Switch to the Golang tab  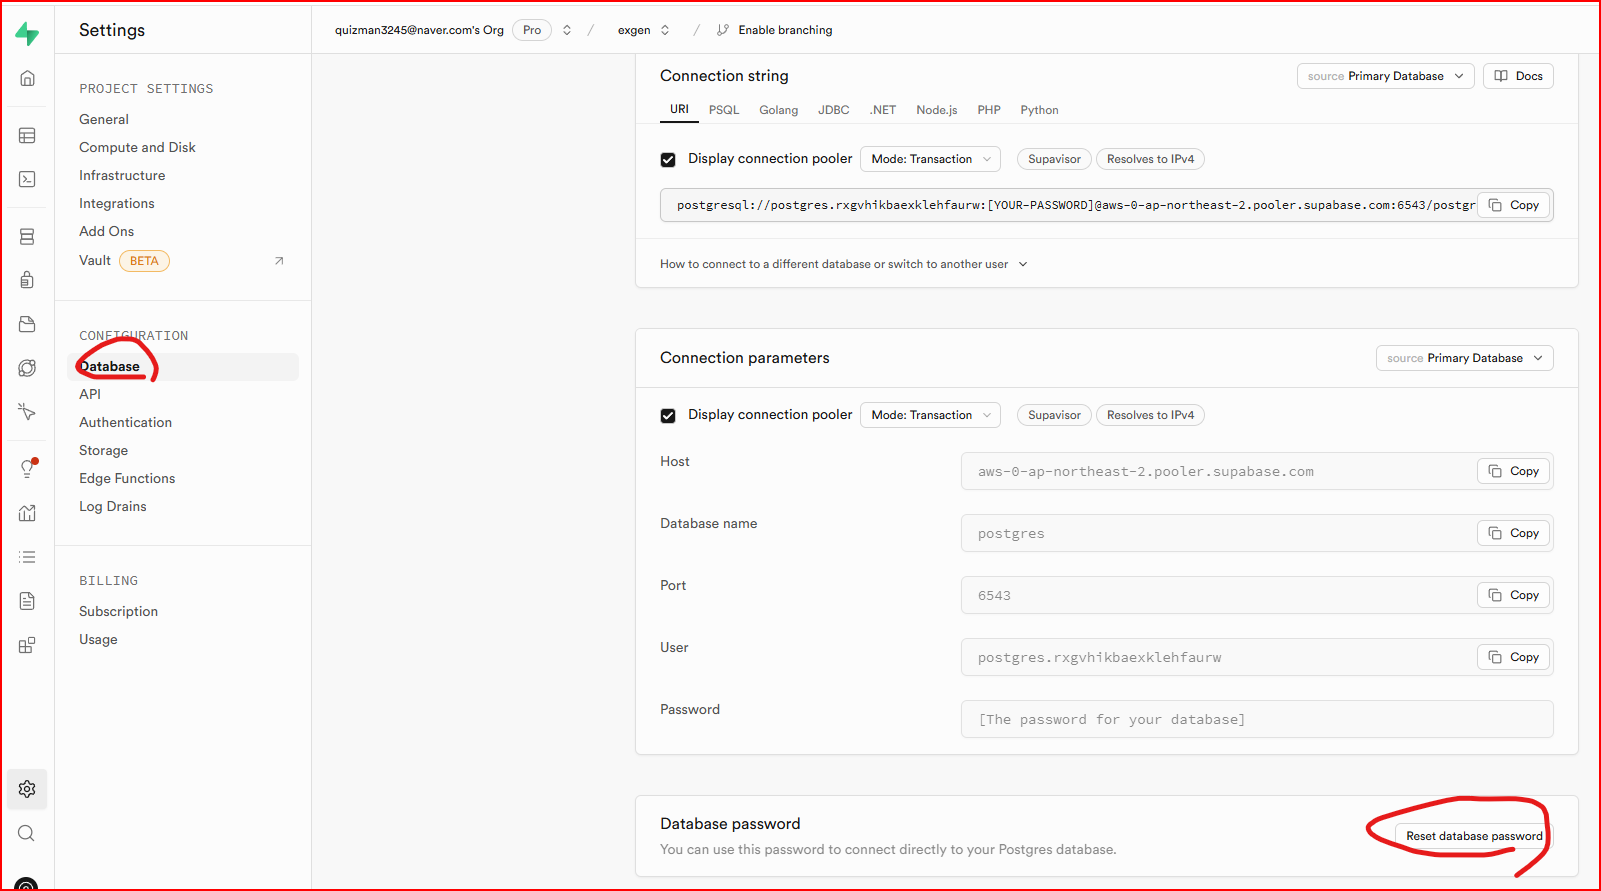point(778,110)
